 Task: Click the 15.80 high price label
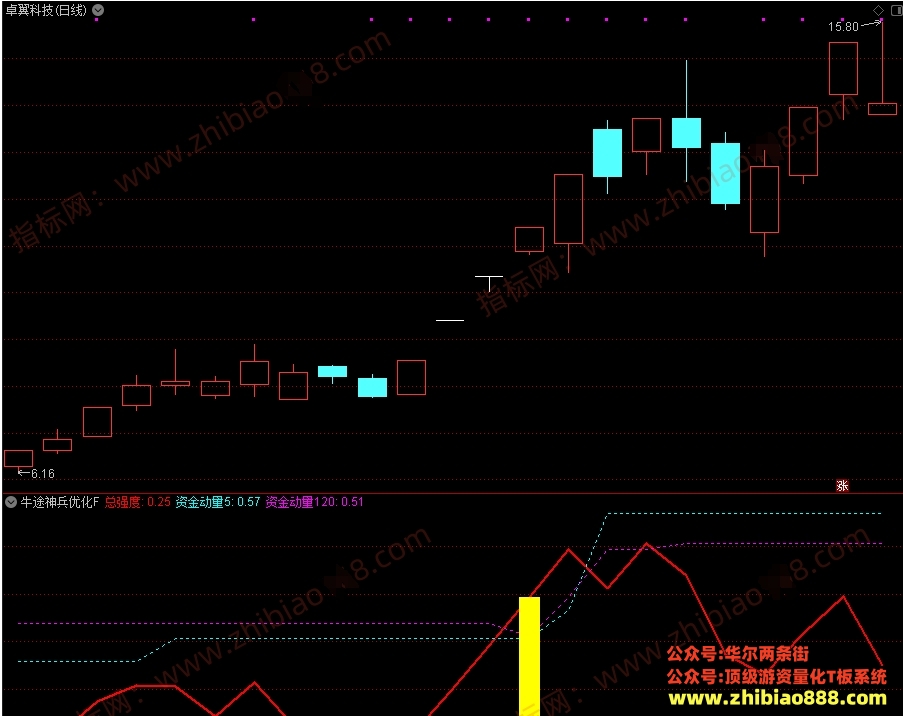coord(843,26)
